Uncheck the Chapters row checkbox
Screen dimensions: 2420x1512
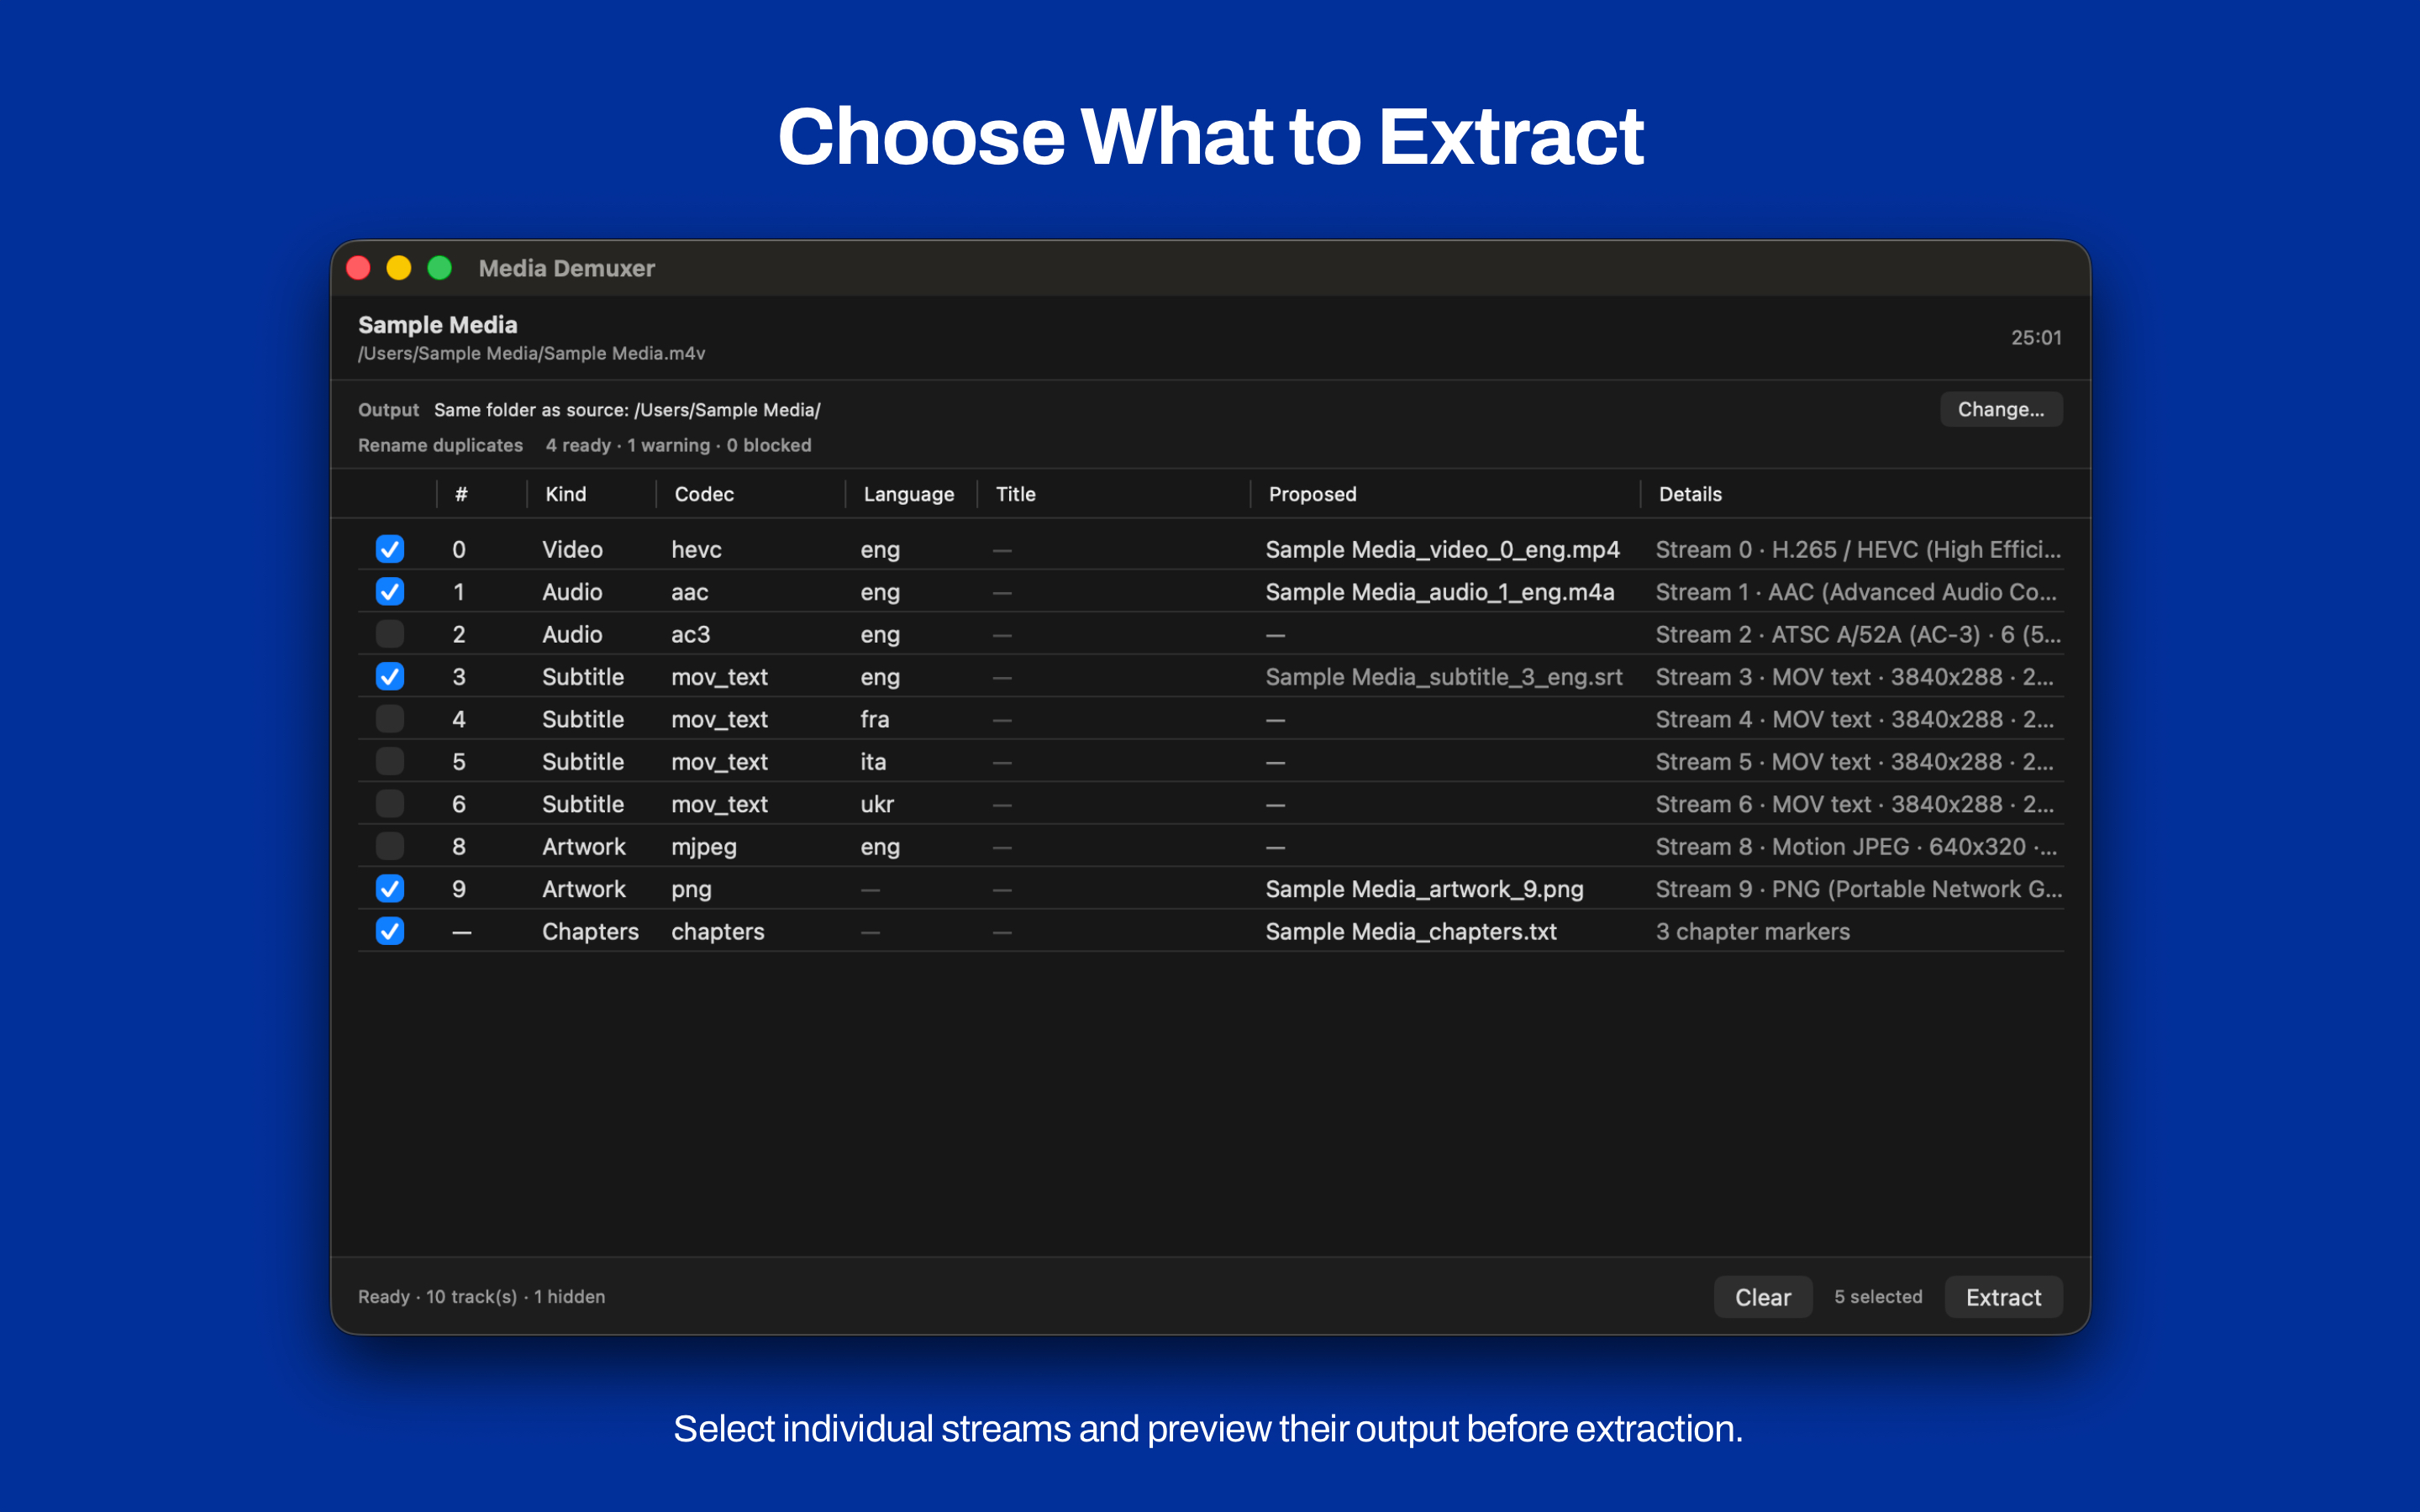[x=390, y=932]
